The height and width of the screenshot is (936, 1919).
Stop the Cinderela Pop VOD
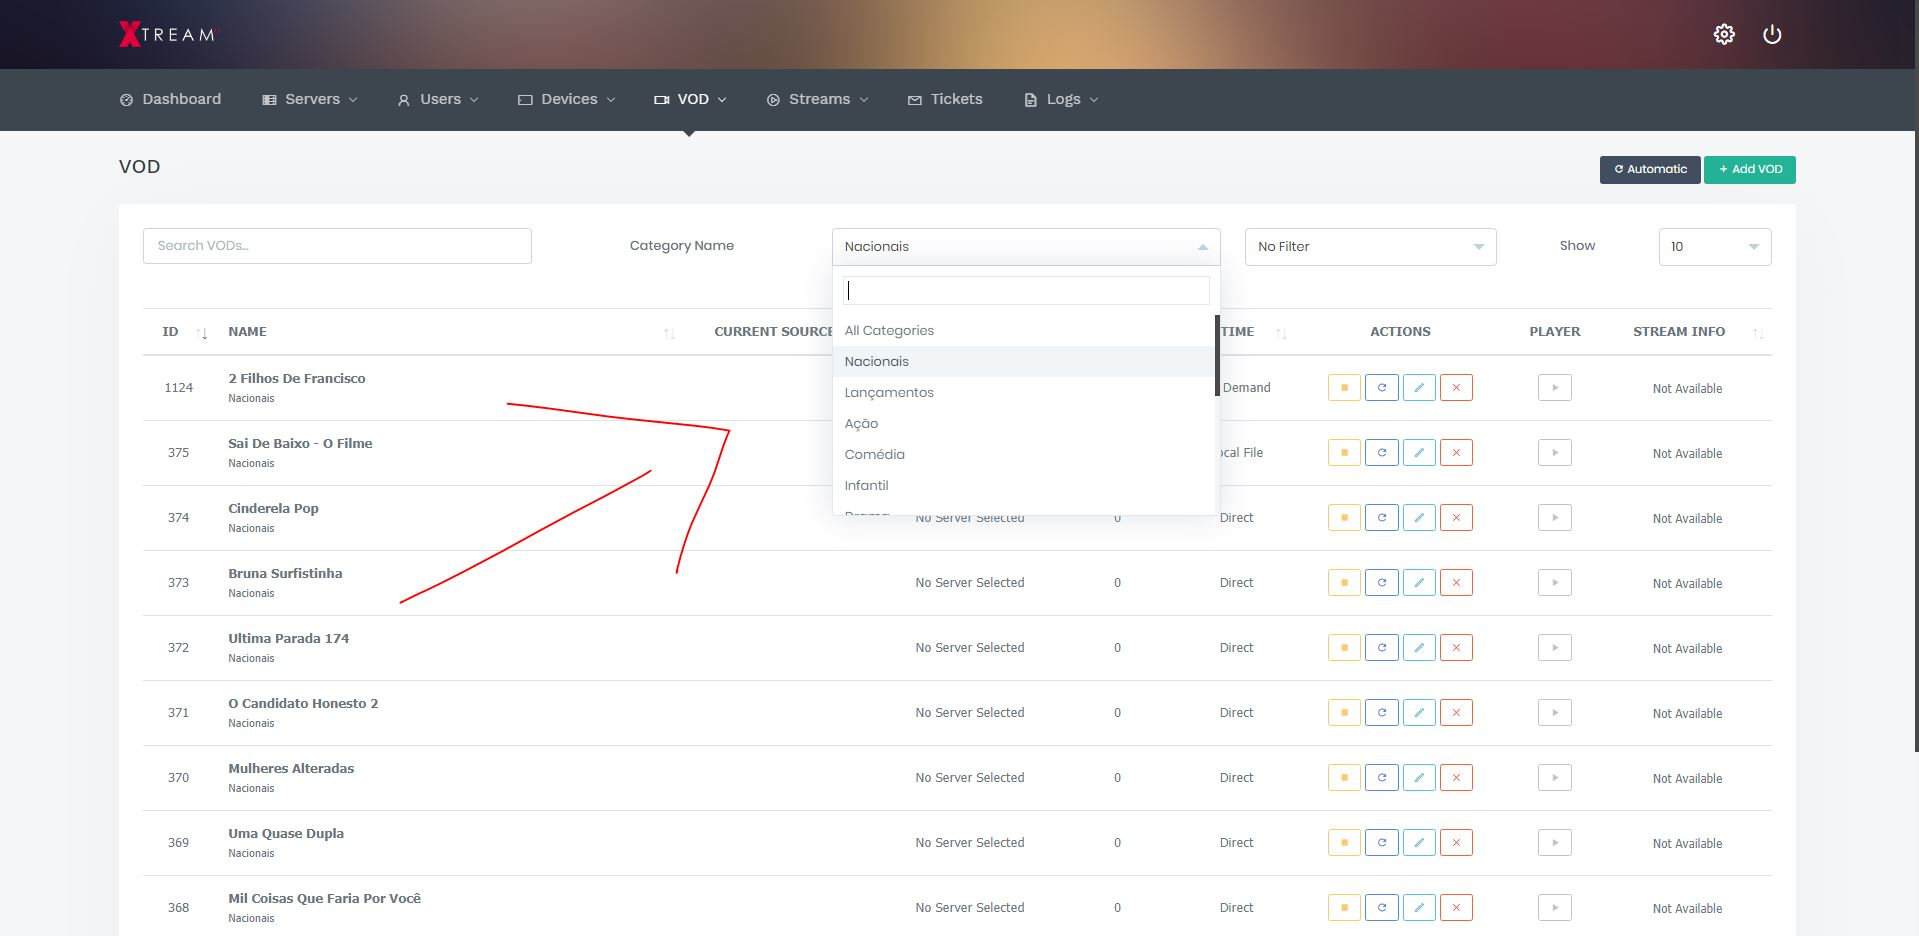(1344, 518)
